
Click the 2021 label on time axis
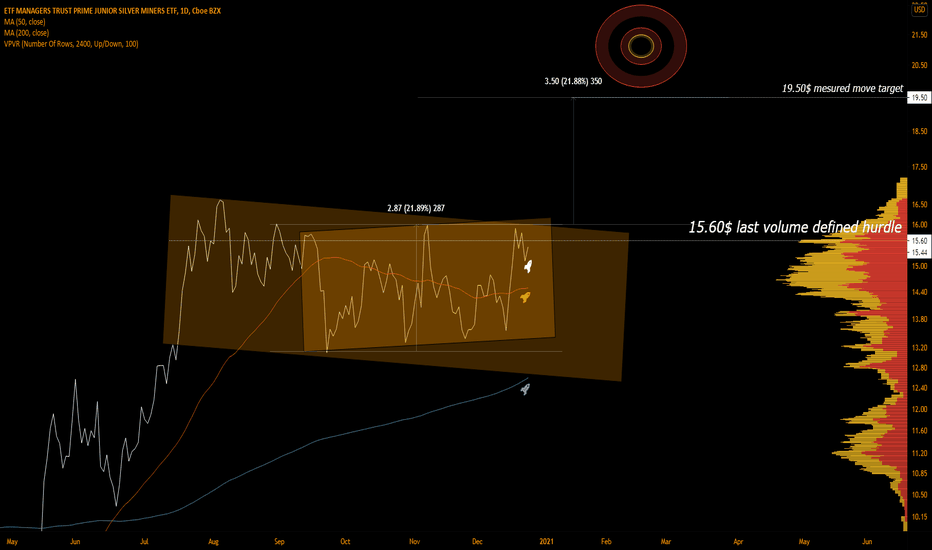546,542
